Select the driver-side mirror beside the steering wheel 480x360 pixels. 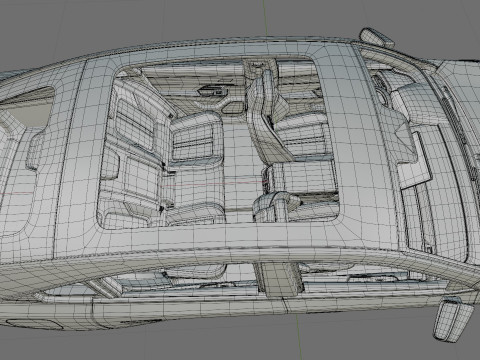tap(377, 38)
